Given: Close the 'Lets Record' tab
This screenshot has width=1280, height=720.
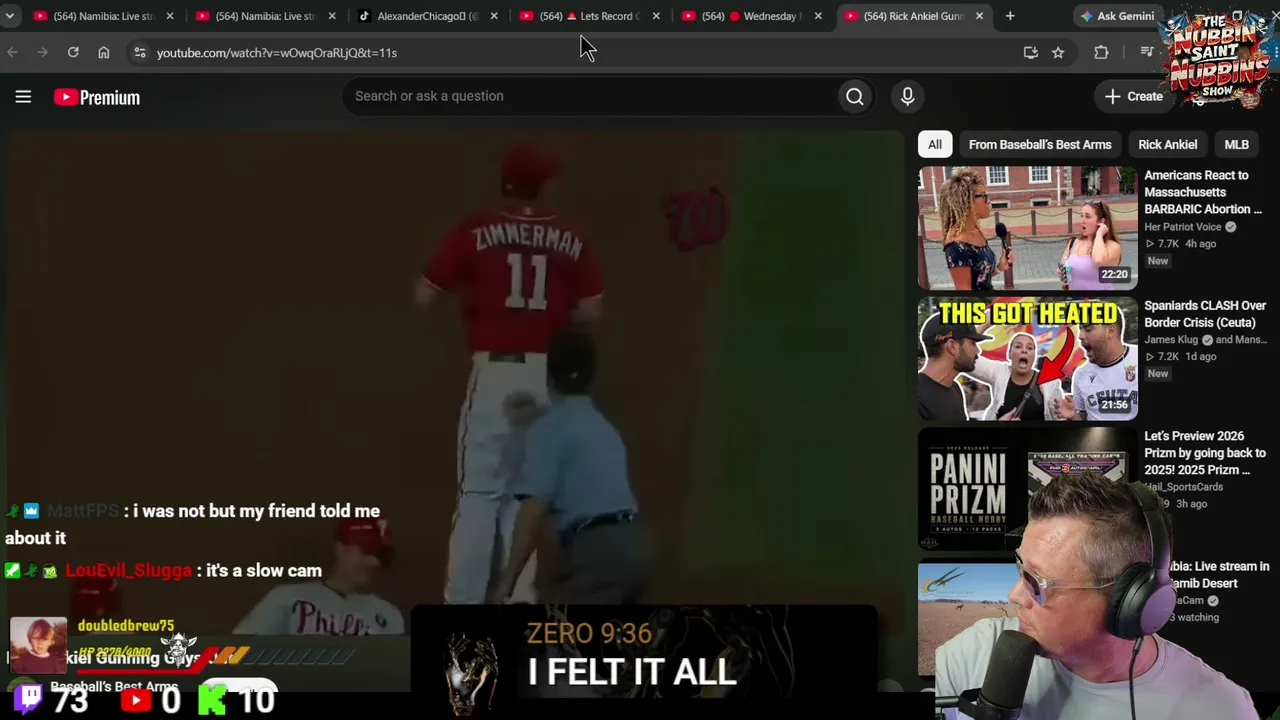Looking at the screenshot, I should pyautogui.click(x=656, y=16).
